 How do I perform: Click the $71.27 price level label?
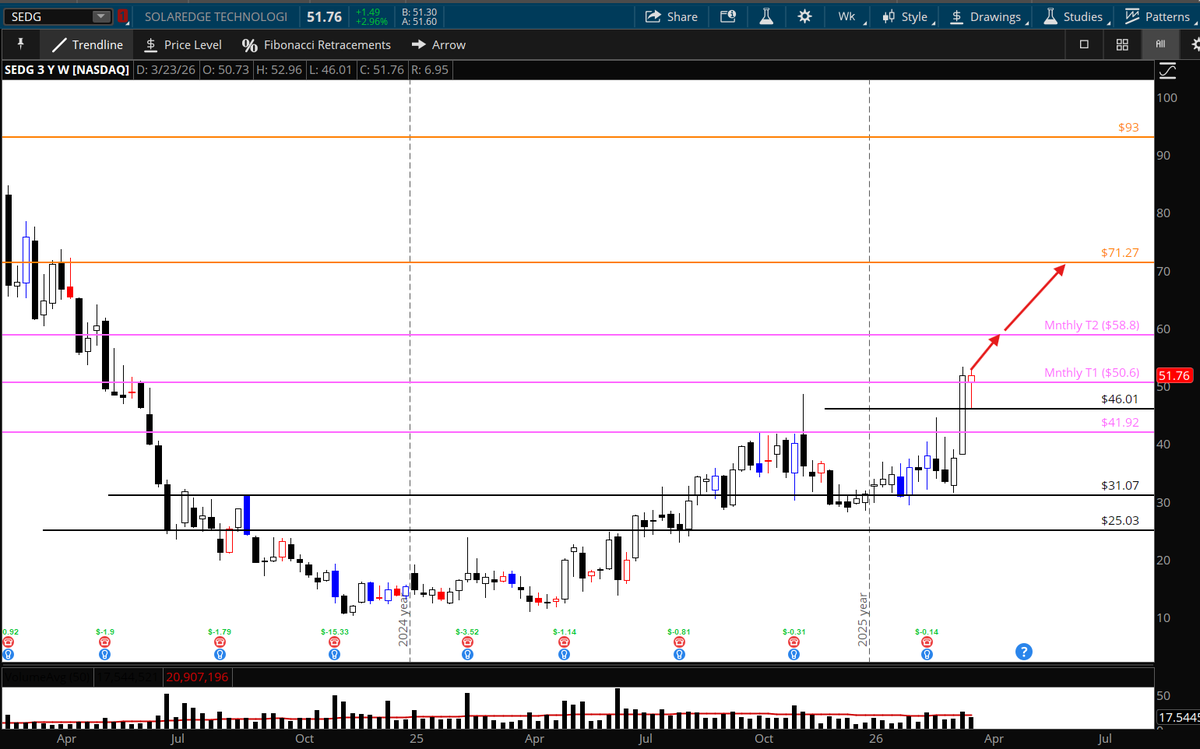tap(1119, 253)
